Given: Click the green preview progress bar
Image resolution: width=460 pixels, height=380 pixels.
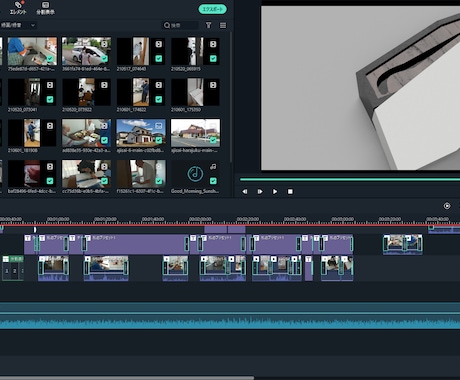Looking at the screenshot, I should pyautogui.click(x=350, y=180).
